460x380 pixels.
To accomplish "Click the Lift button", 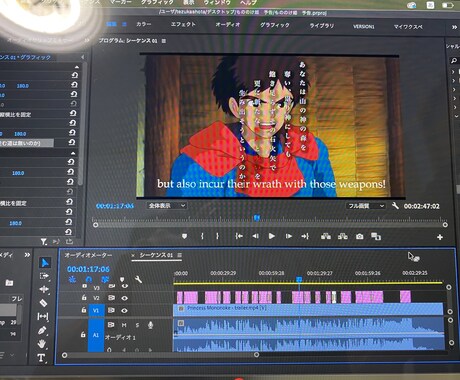I will click(326, 237).
